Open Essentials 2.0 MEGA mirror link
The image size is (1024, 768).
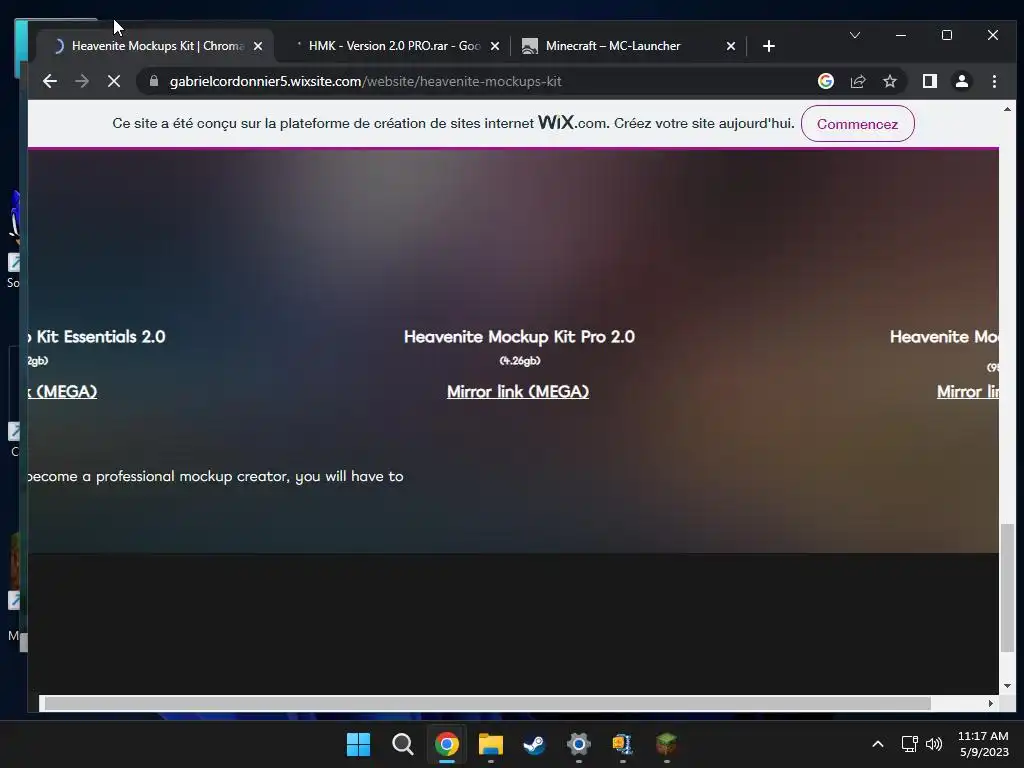(x=63, y=391)
